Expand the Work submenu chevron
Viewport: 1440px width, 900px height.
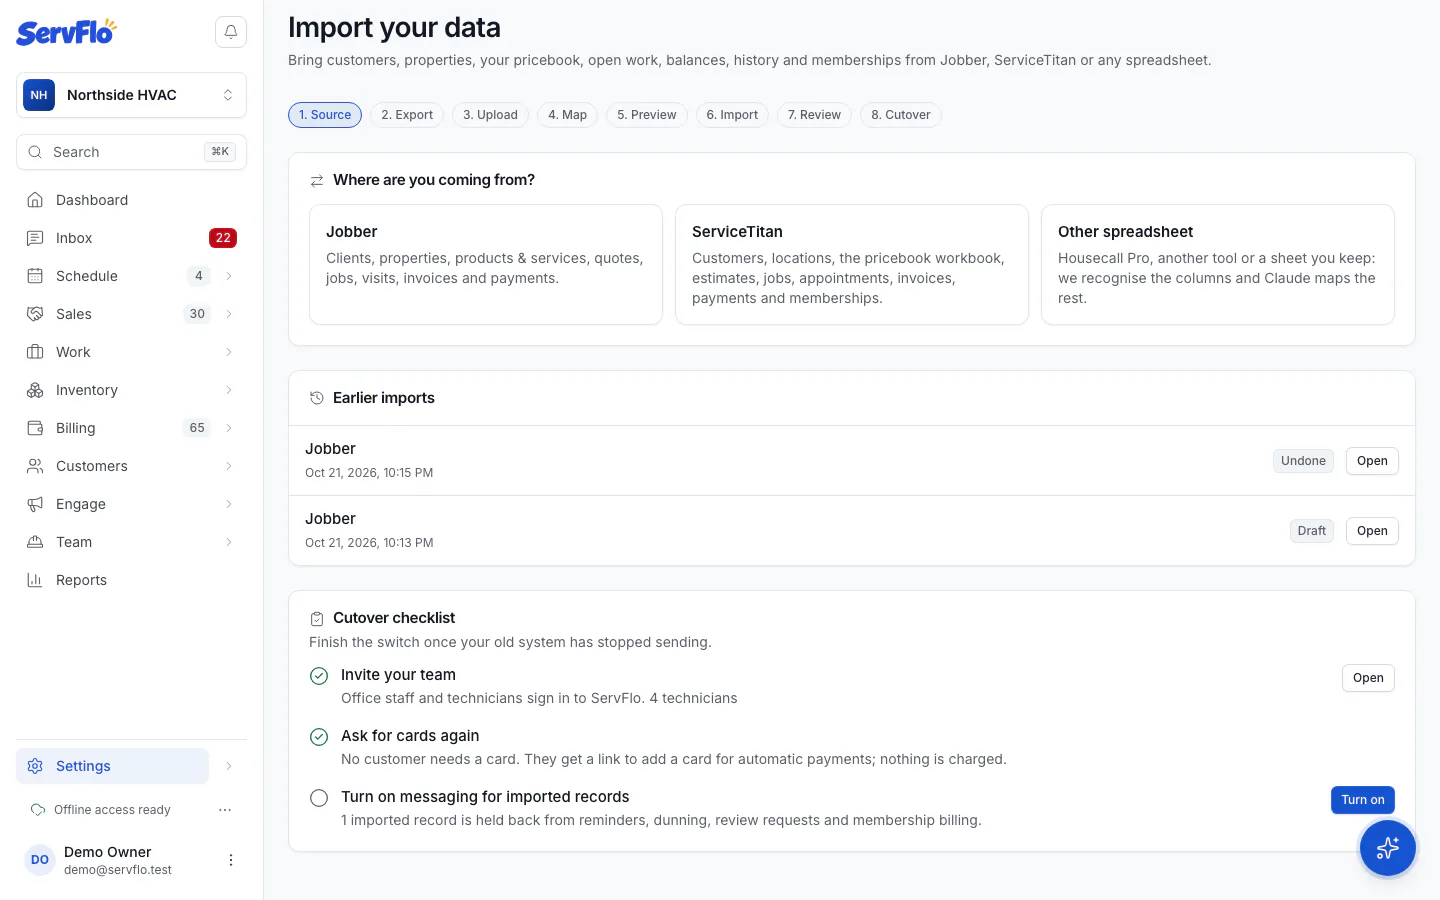[x=229, y=352]
